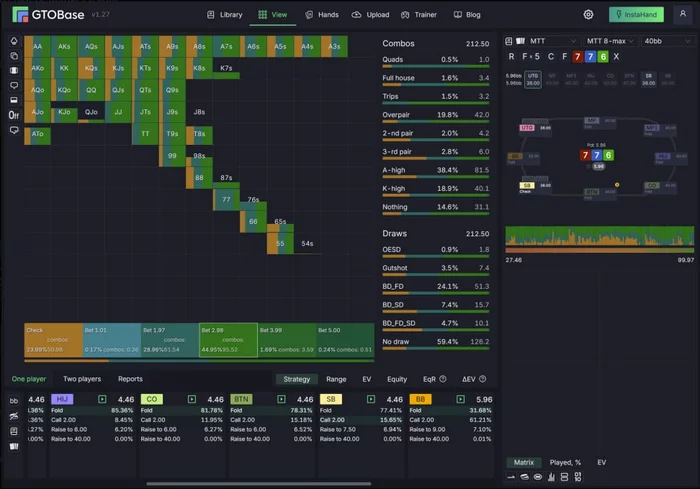This screenshot has width=700, height=489.
Task: Select the Range display mode
Action: [336, 379]
